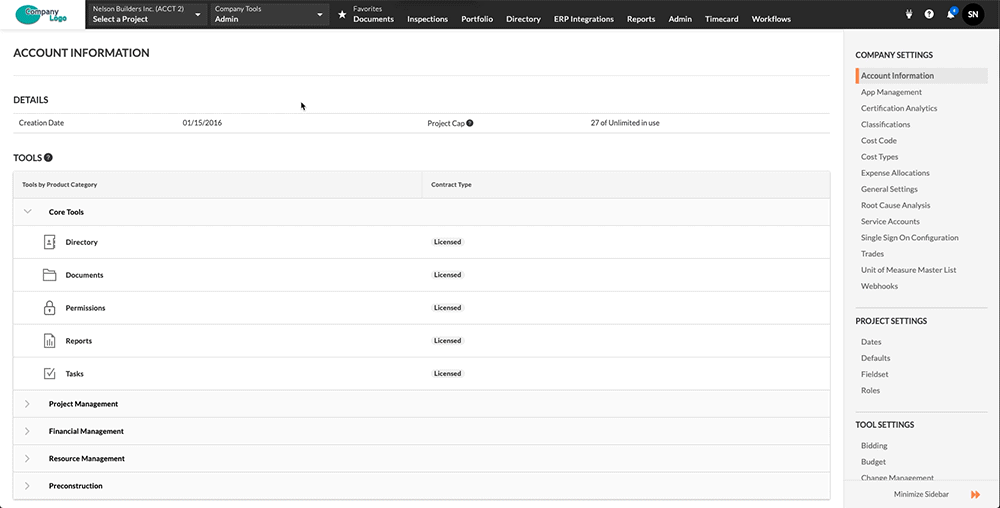
Task: Open ERP Integrations in top navigation
Action: pyautogui.click(x=583, y=19)
